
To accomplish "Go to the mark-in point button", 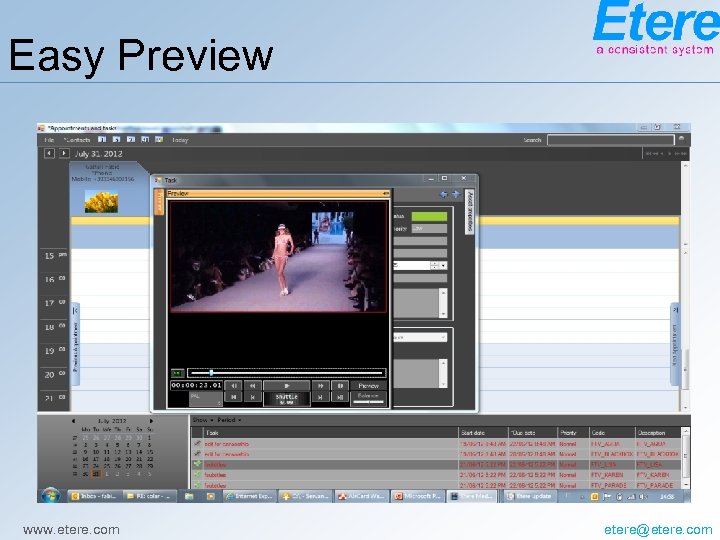I will (253, 397).
